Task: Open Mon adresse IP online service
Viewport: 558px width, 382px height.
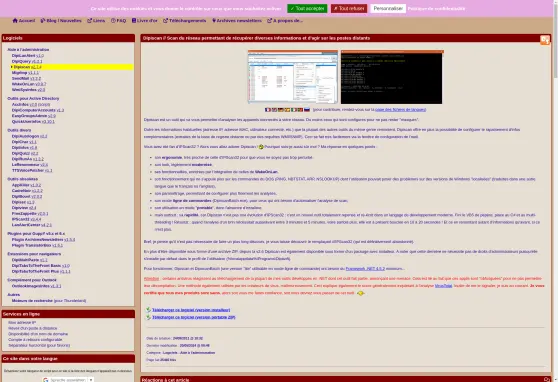Action: tap(22, 323)
